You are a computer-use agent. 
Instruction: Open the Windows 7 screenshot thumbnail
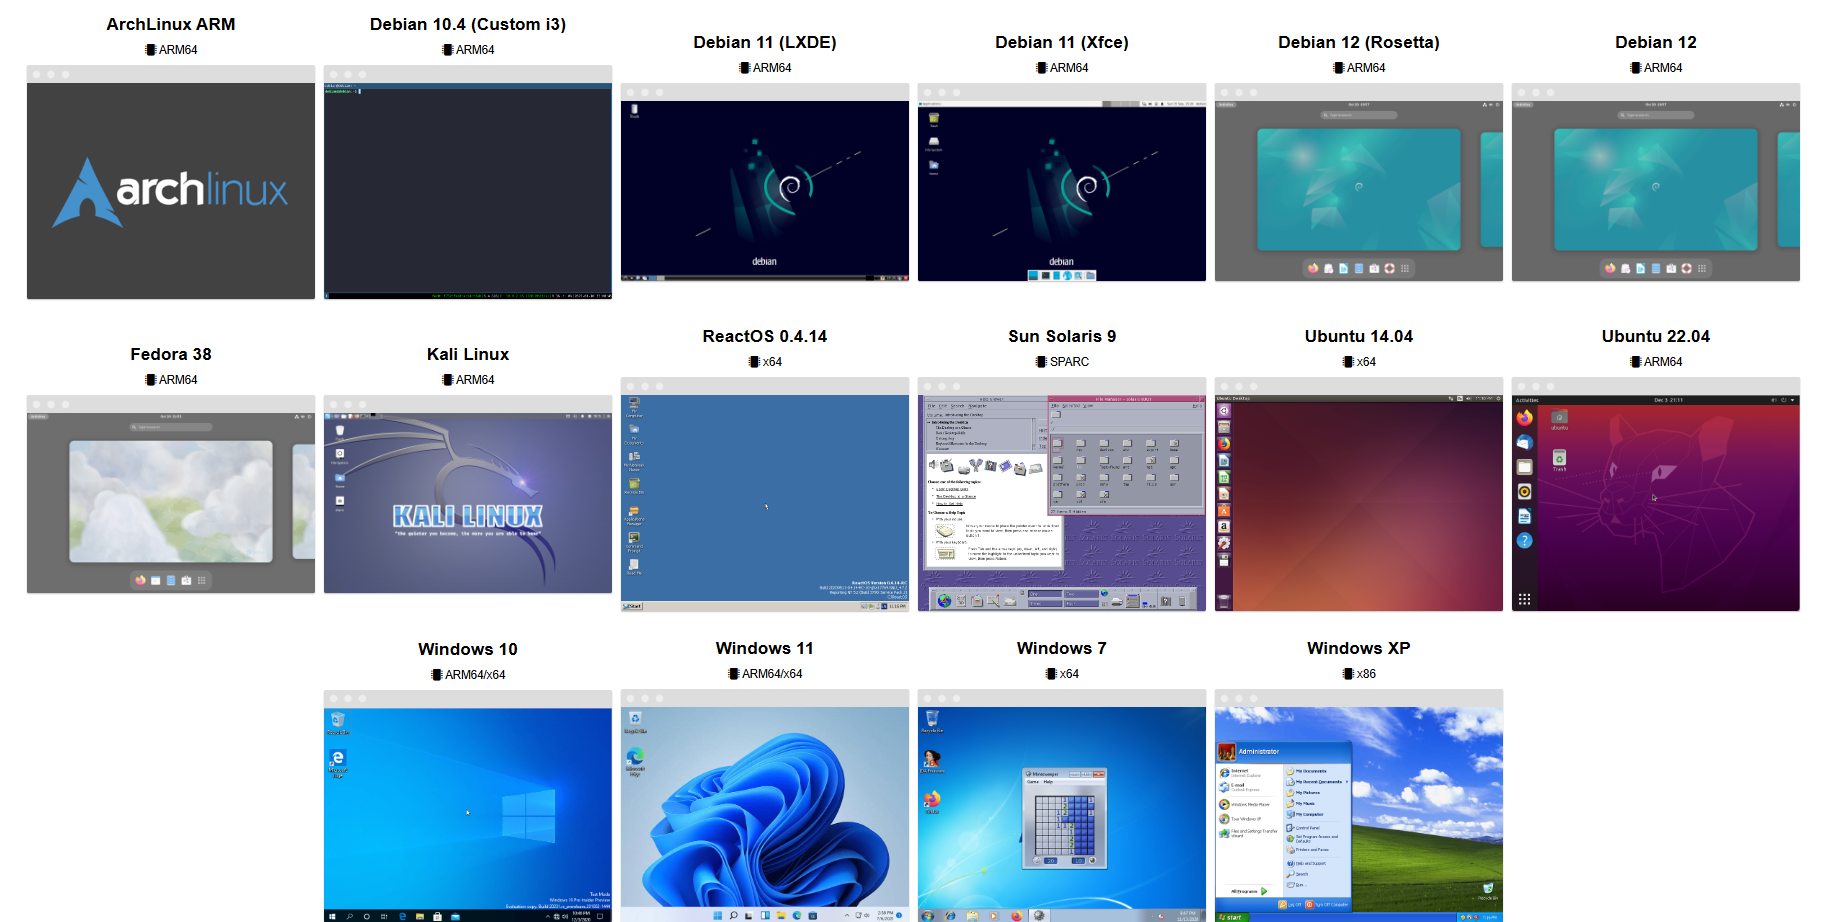[x=1062, y=806]
